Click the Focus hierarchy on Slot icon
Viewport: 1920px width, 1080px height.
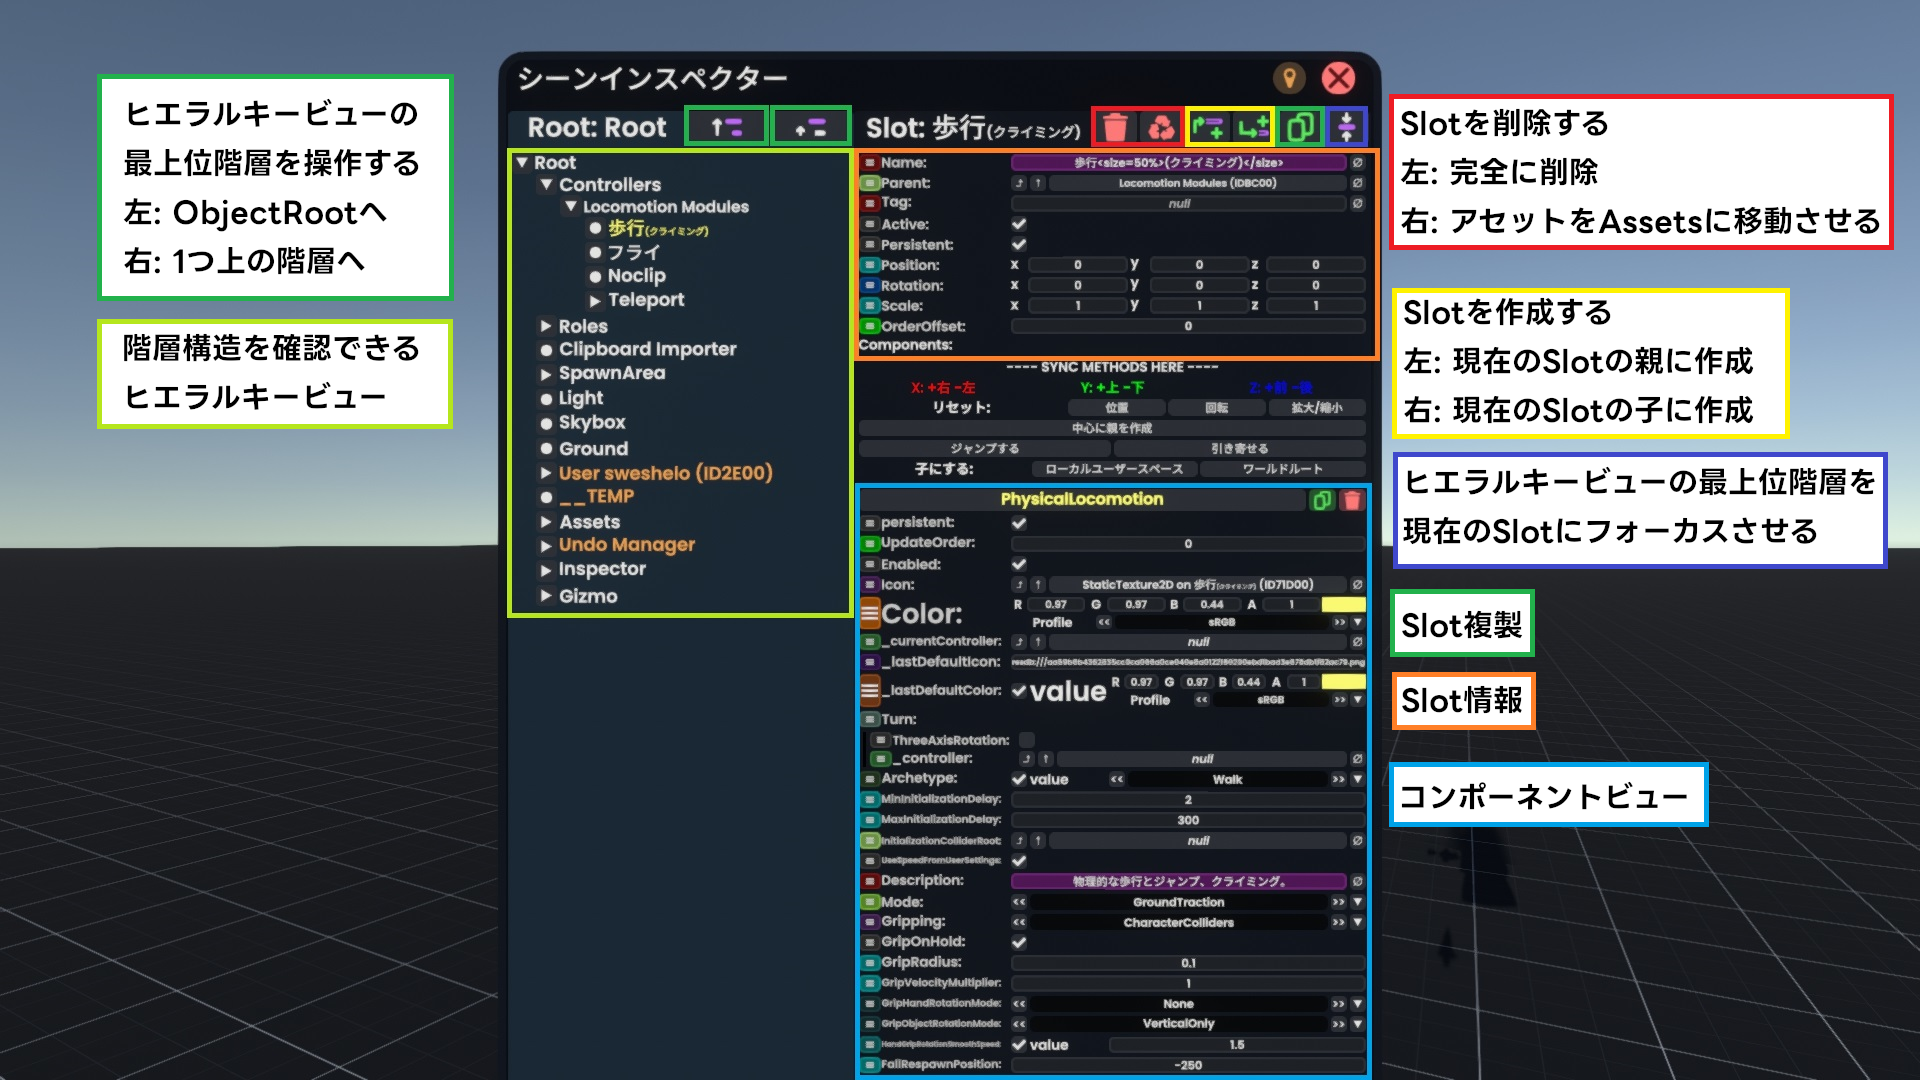pyautogui.click(x=1347, y=127)
